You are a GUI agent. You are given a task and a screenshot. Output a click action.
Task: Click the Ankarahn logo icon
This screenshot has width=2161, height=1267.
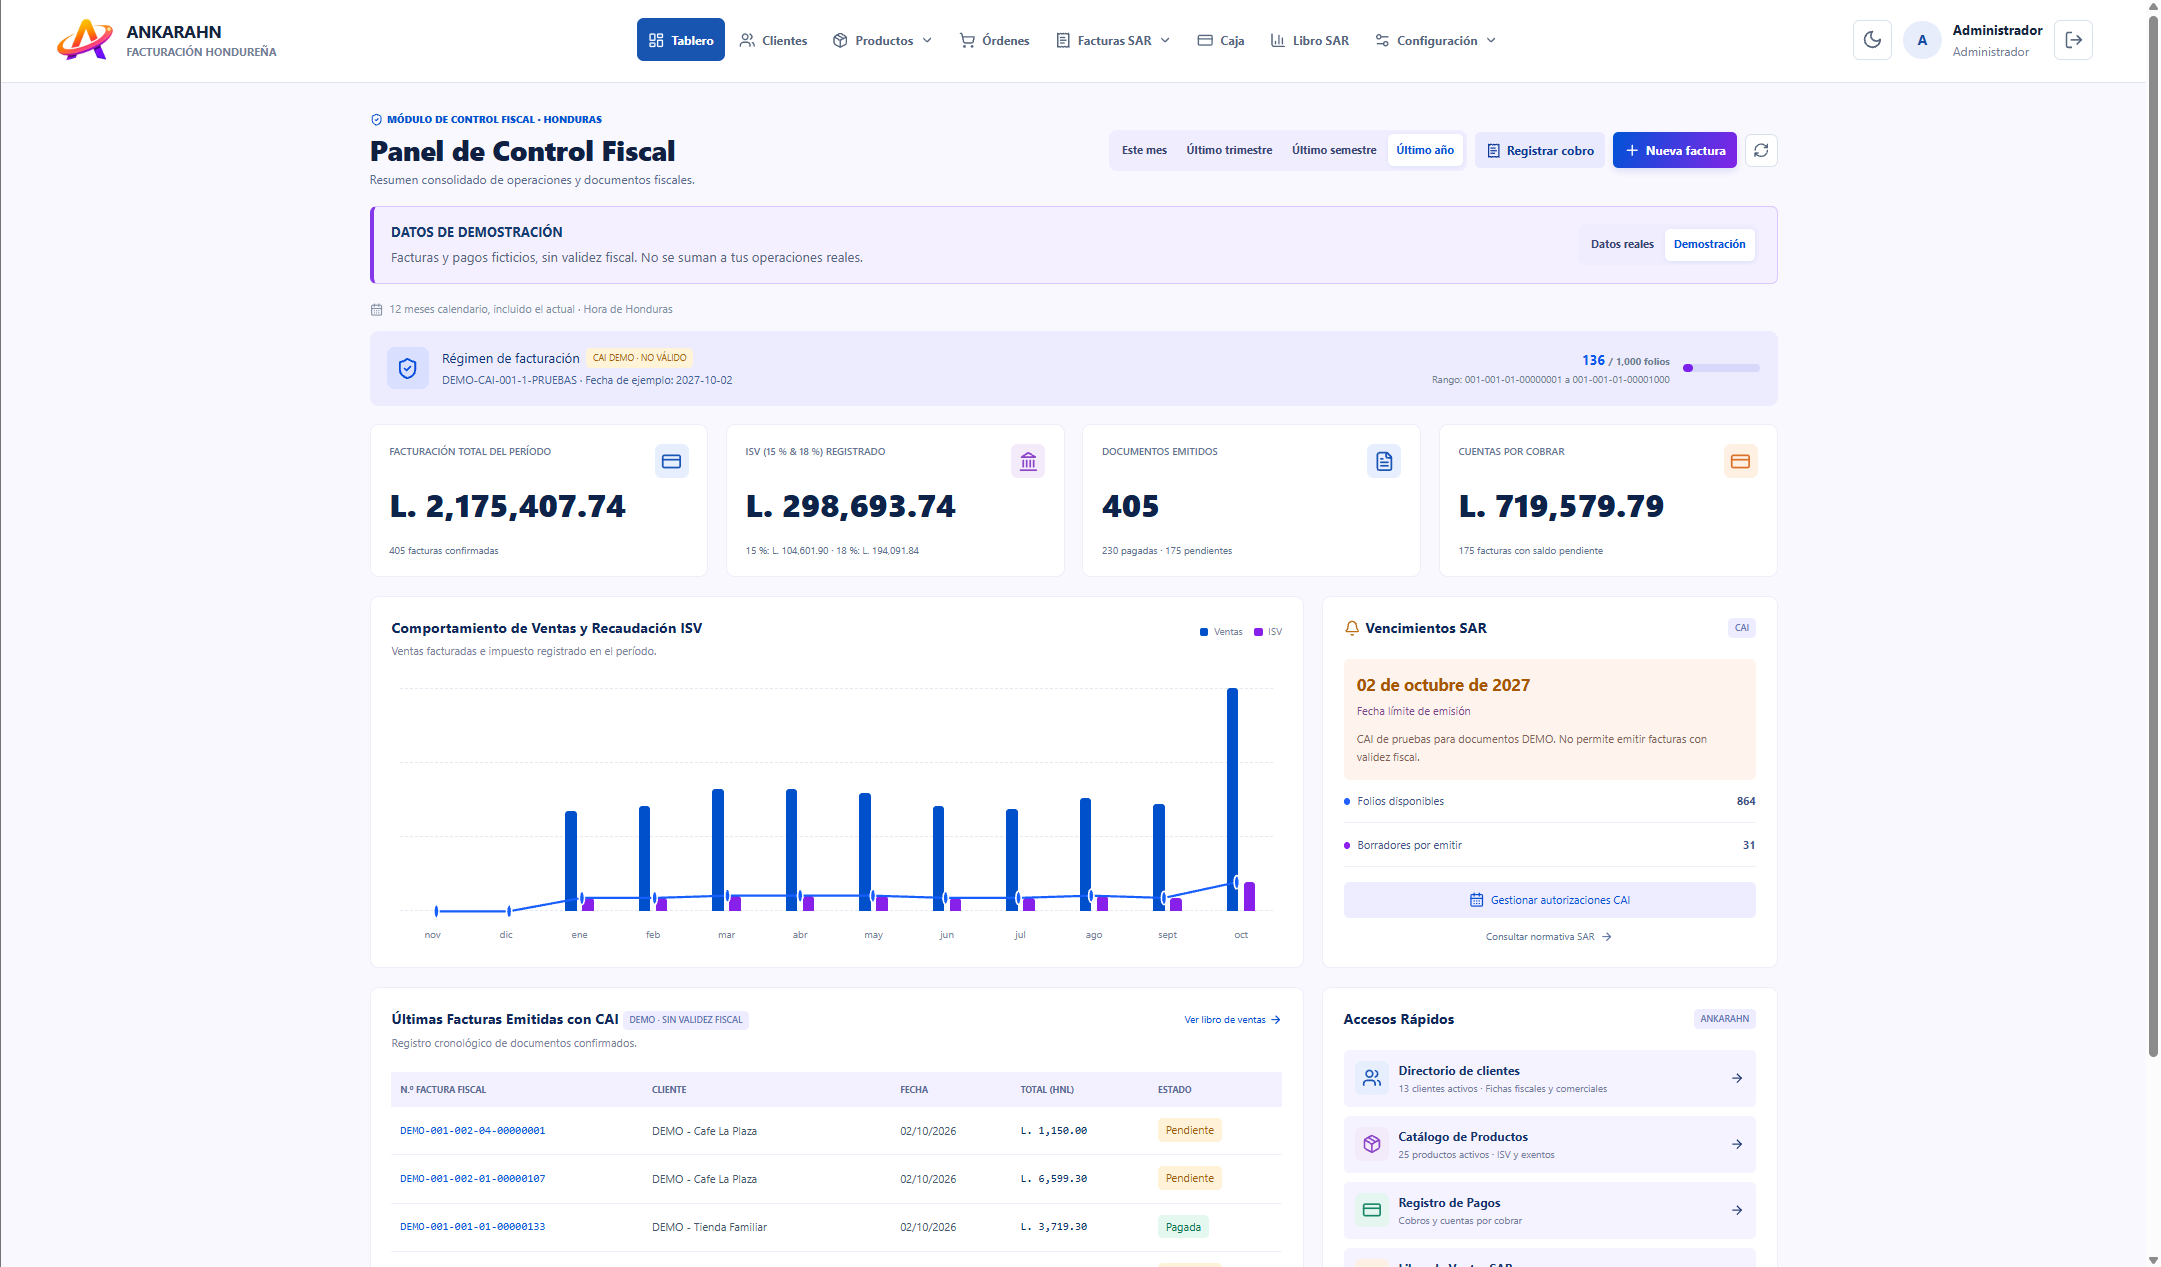point(84,40)
